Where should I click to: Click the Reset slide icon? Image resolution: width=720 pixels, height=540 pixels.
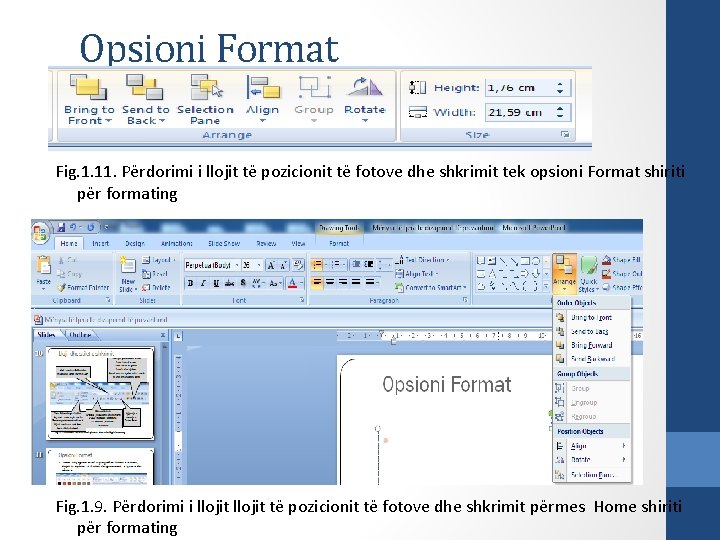[146, 274]
